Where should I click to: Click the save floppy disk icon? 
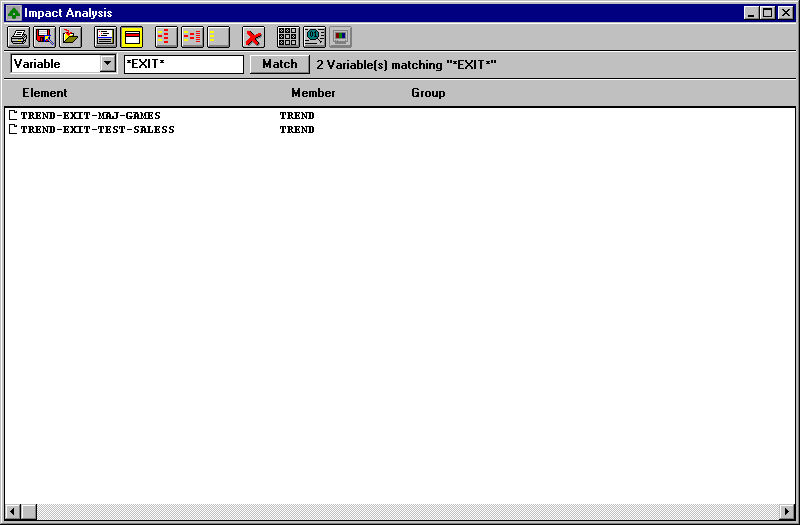(x=44, y=38)
